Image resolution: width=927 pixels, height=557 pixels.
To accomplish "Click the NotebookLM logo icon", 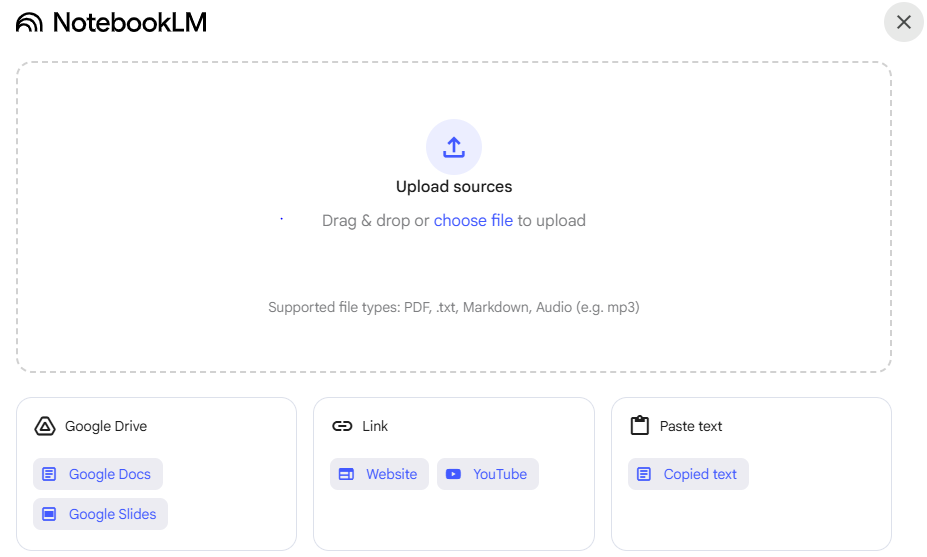I will tap(30, 22).
